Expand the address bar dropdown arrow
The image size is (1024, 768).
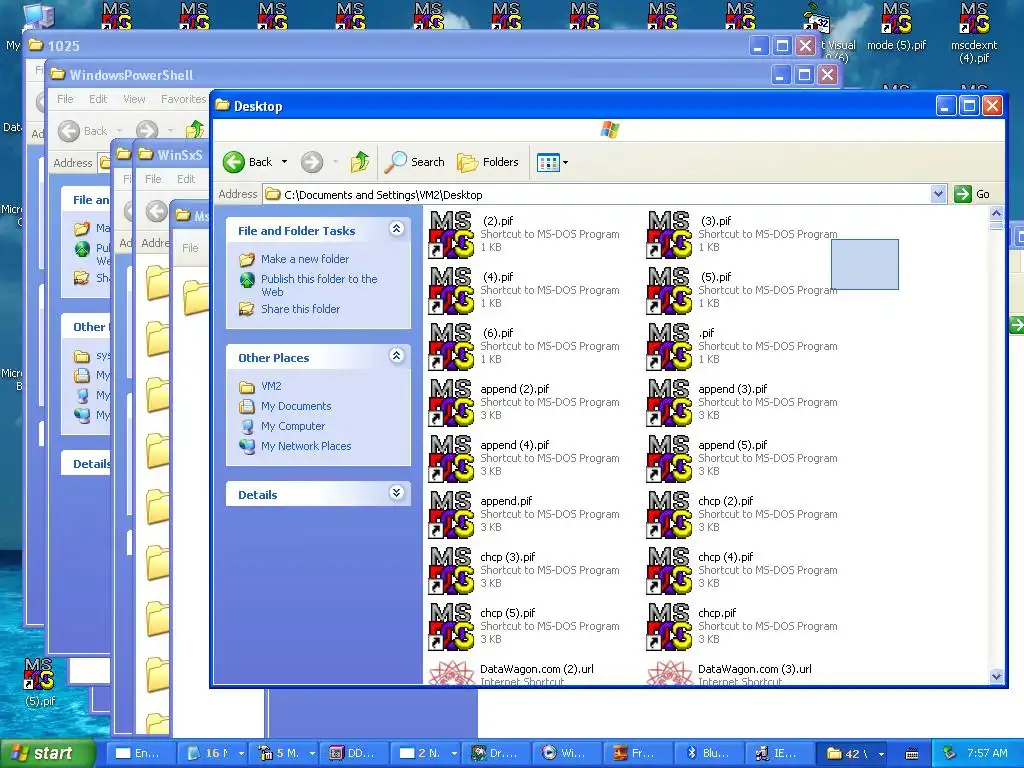938,194
